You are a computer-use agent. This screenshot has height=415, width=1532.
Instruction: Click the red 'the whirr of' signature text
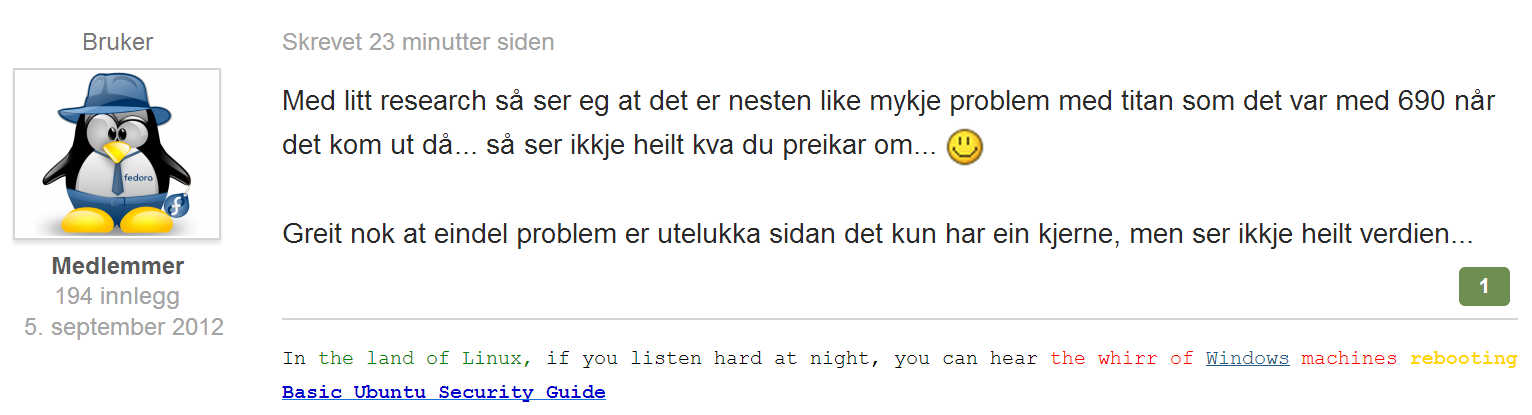1122,358
